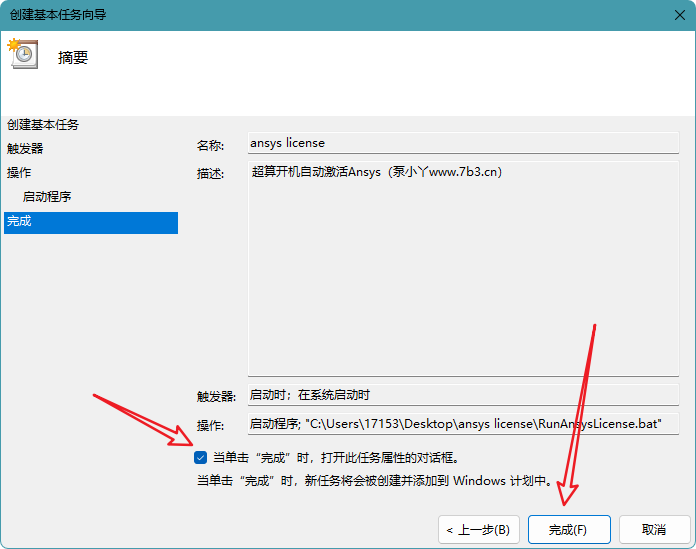Image resolution: width=696 pixels, height=549 pixels.
Task: Click the 完成(F) finish button
Action: [569, 529]
